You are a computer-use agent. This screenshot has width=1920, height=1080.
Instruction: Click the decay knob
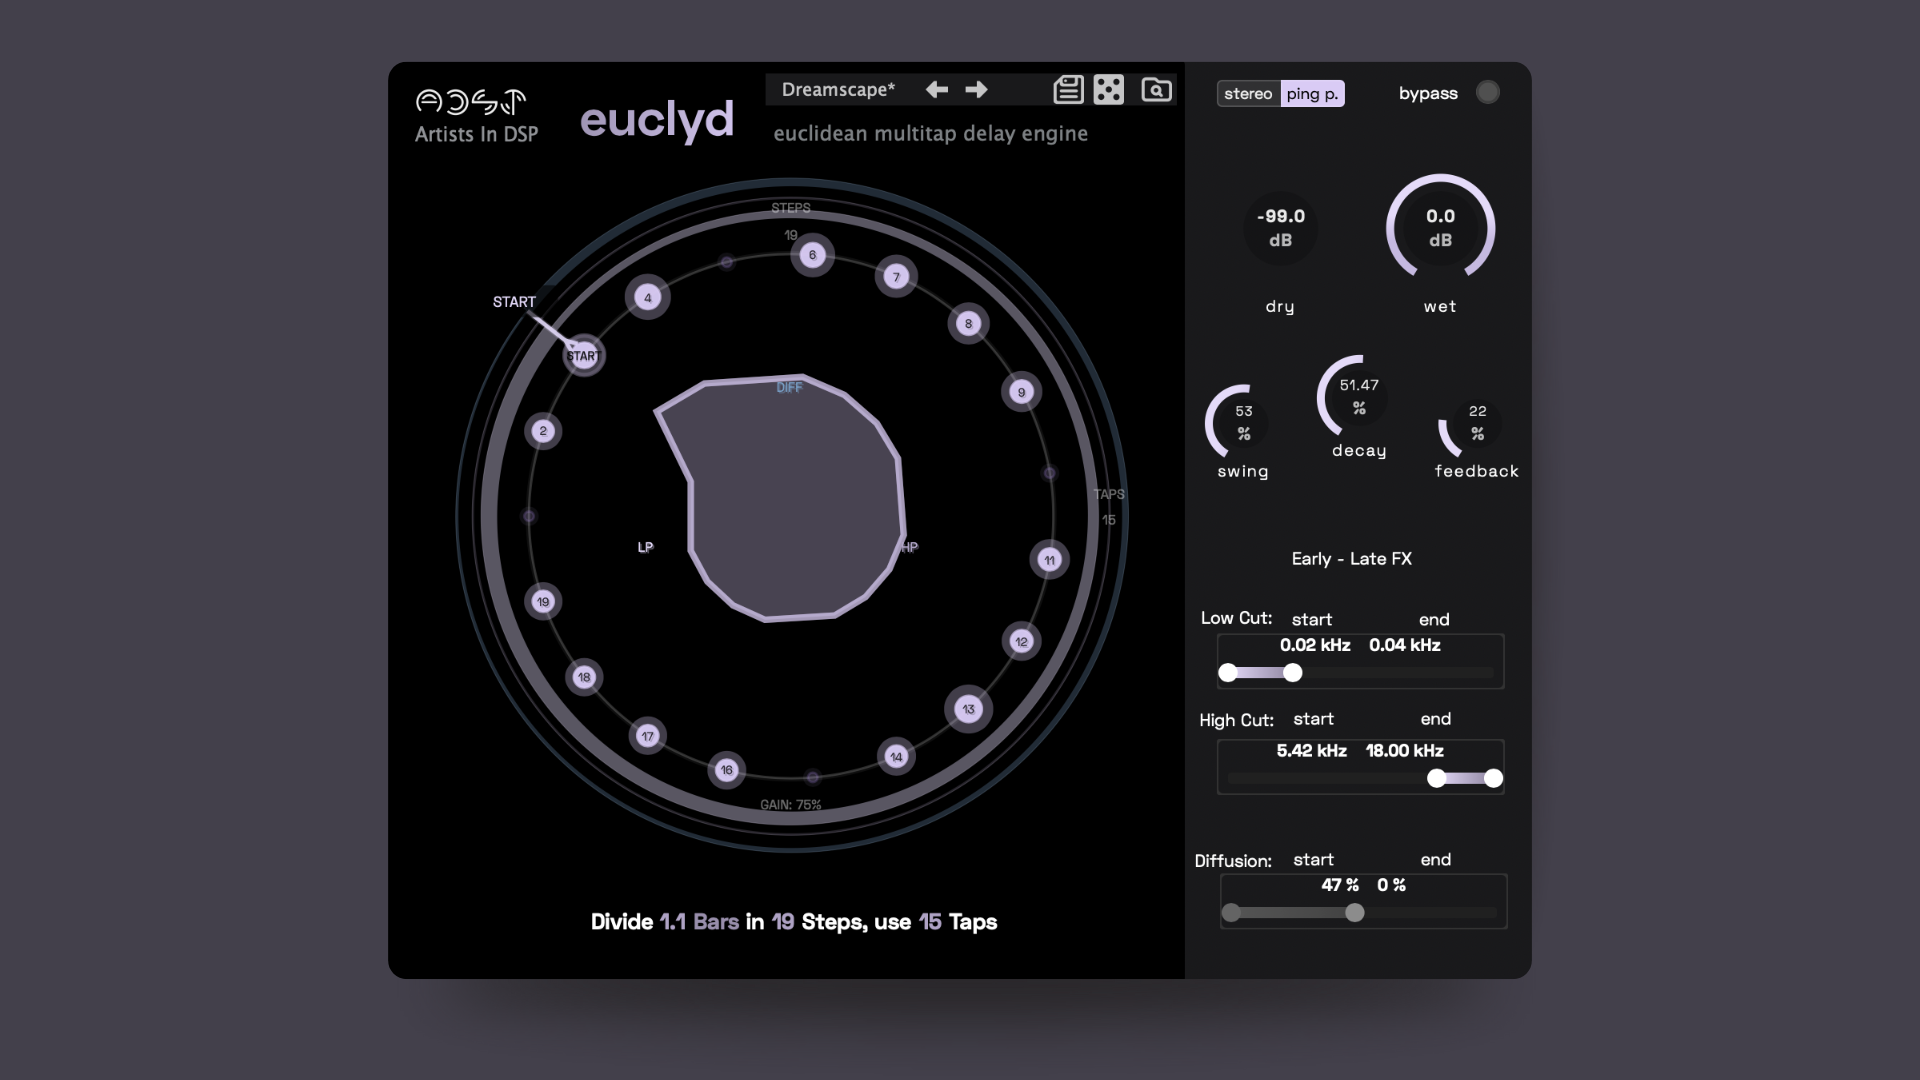click(1358, 397)
